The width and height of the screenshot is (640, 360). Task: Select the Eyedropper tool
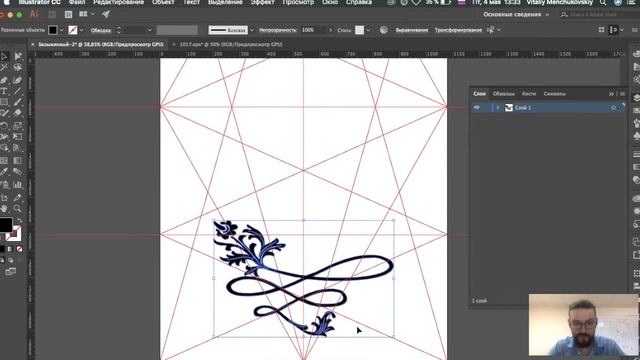4,172
